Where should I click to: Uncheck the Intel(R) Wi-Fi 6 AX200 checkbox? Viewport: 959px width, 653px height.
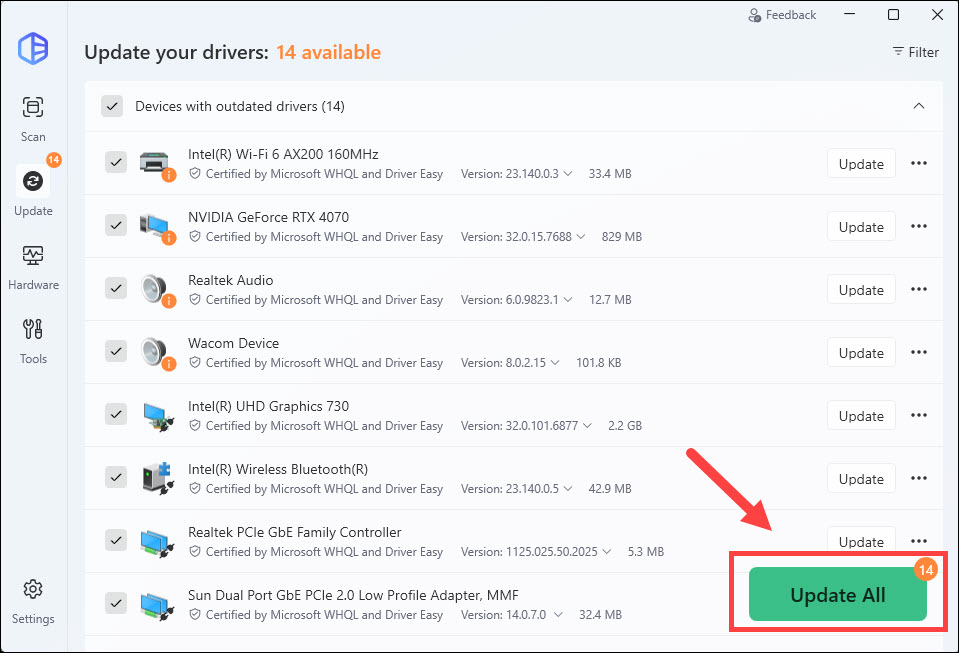click(x=116, y=162)
